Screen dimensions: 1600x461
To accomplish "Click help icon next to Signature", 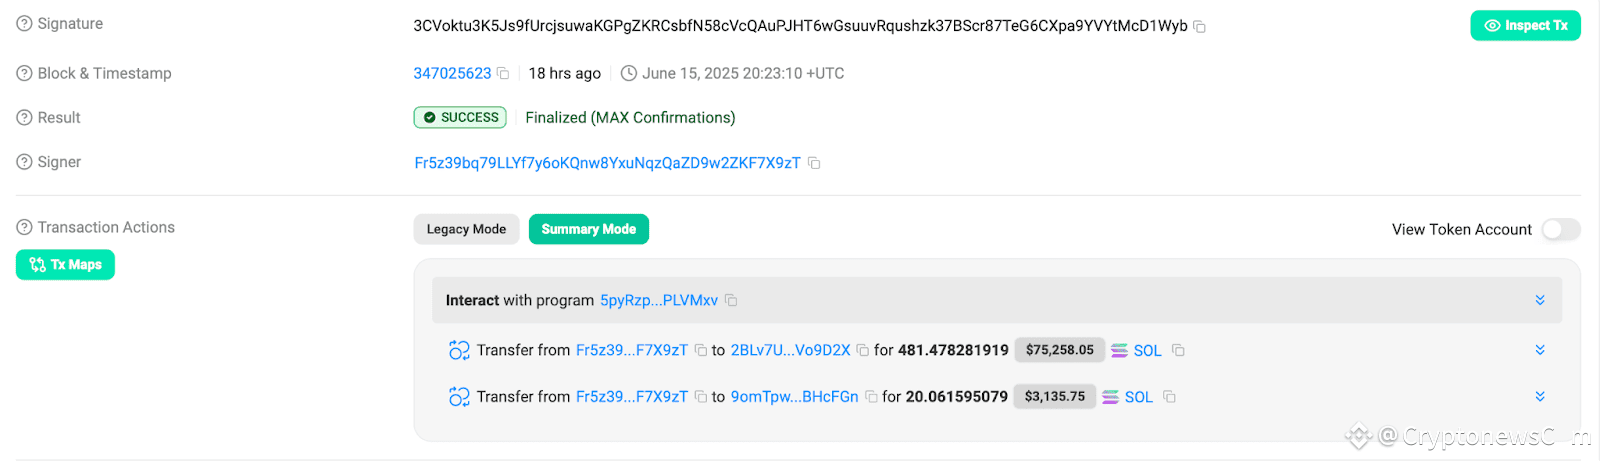I will coord(24,23).
